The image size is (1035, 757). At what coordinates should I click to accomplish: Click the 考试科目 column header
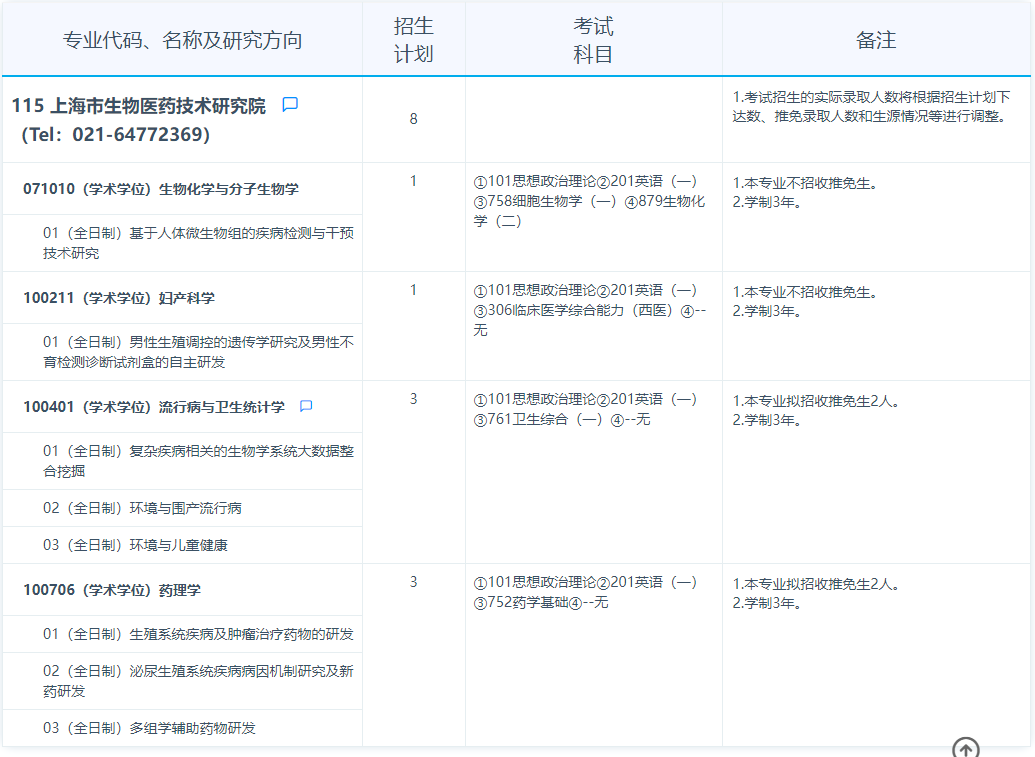[593, 40]
